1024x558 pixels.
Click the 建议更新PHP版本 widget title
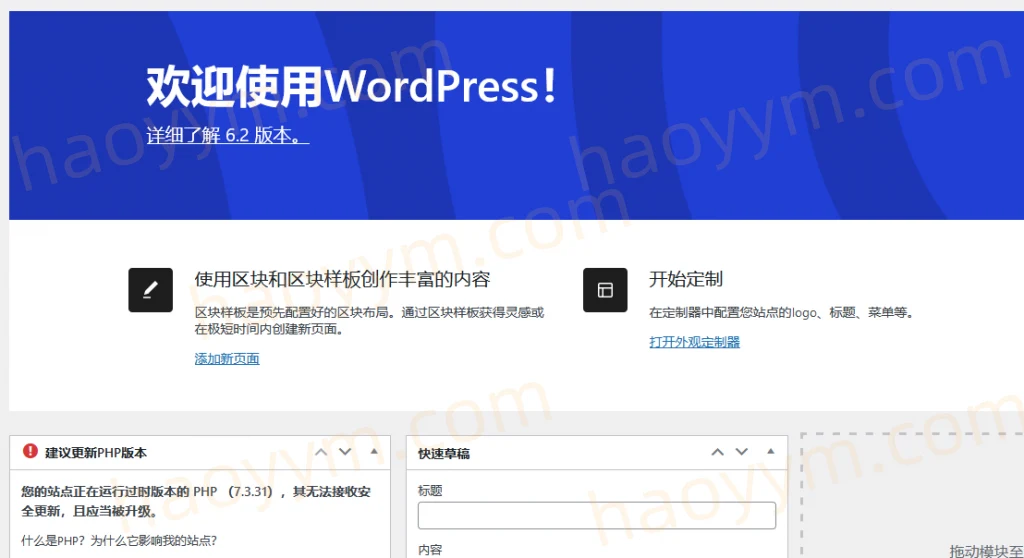95,453
